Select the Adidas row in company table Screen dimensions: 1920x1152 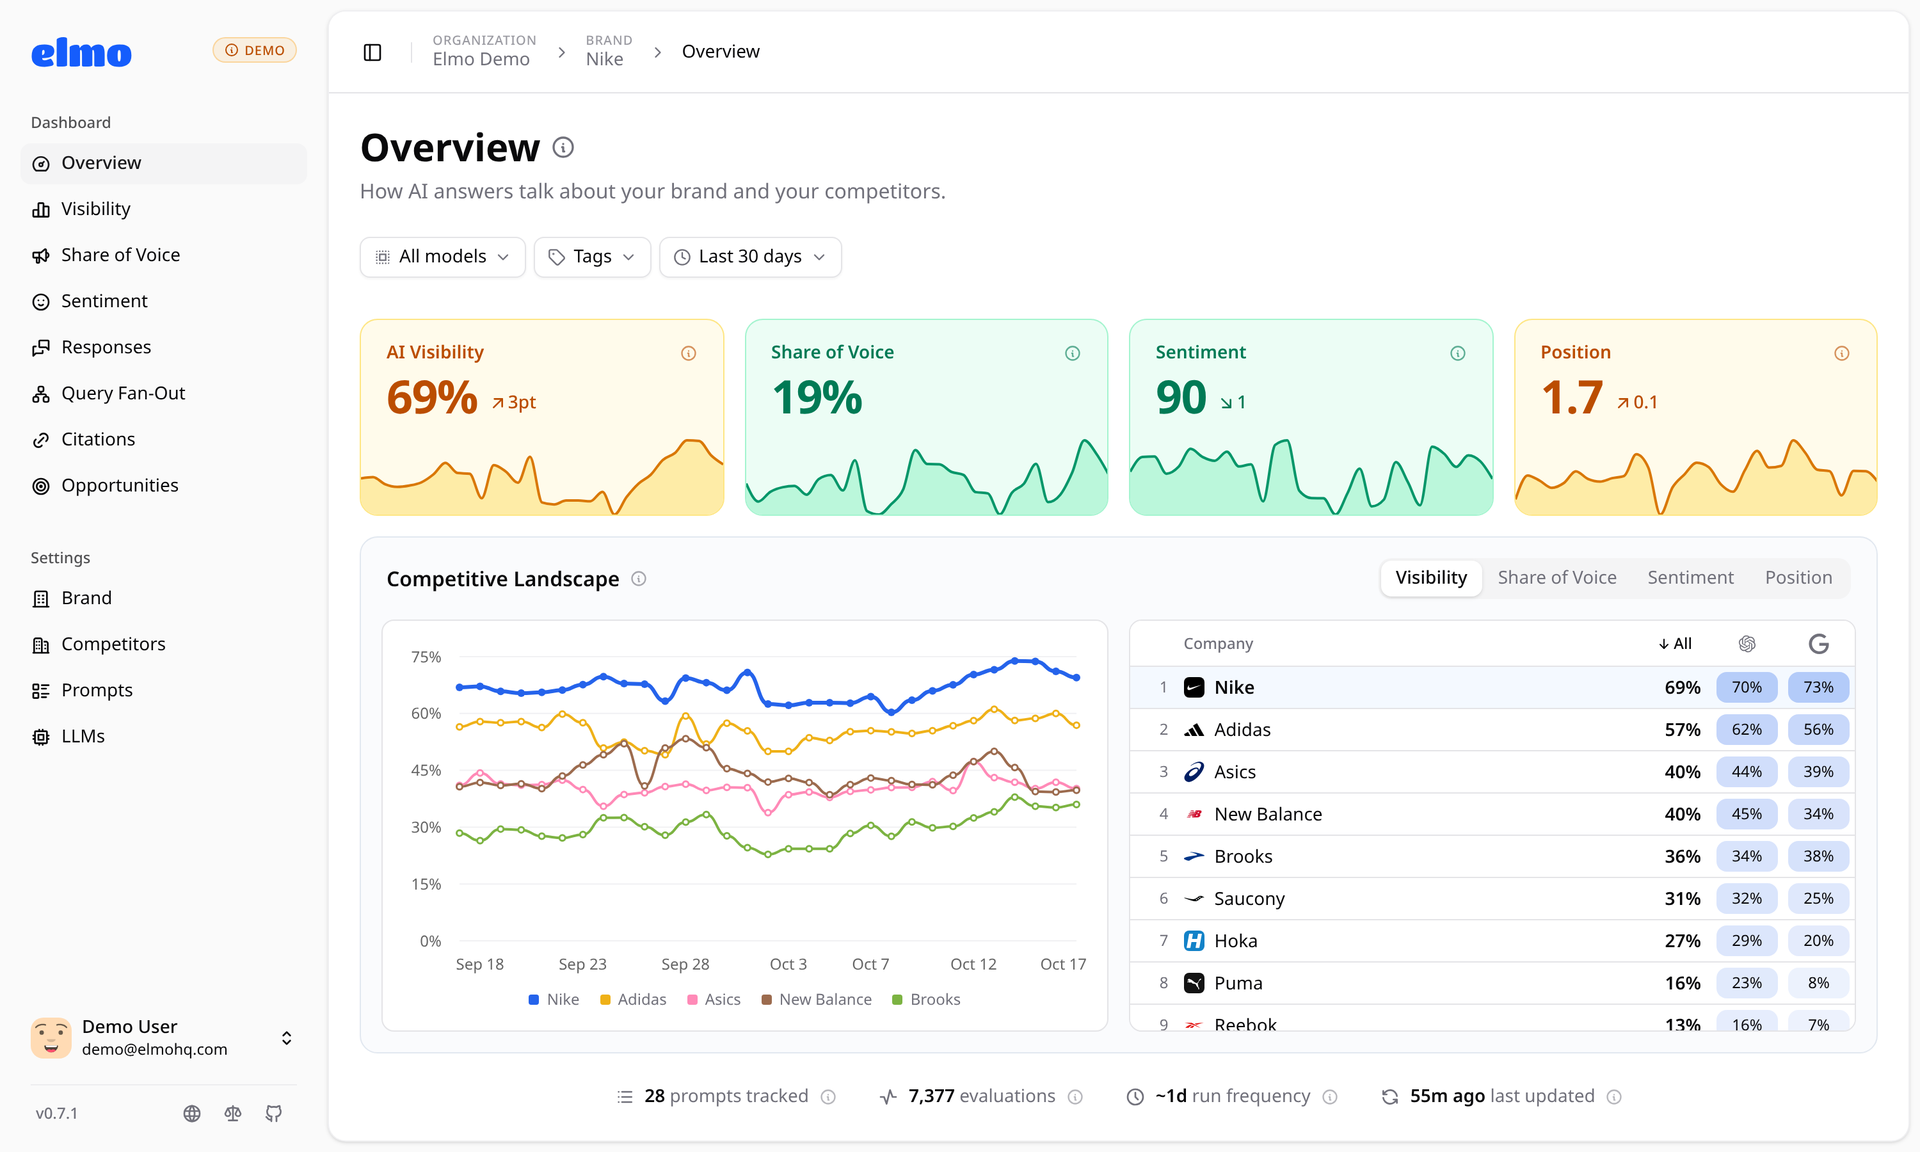click(1492, 730)
